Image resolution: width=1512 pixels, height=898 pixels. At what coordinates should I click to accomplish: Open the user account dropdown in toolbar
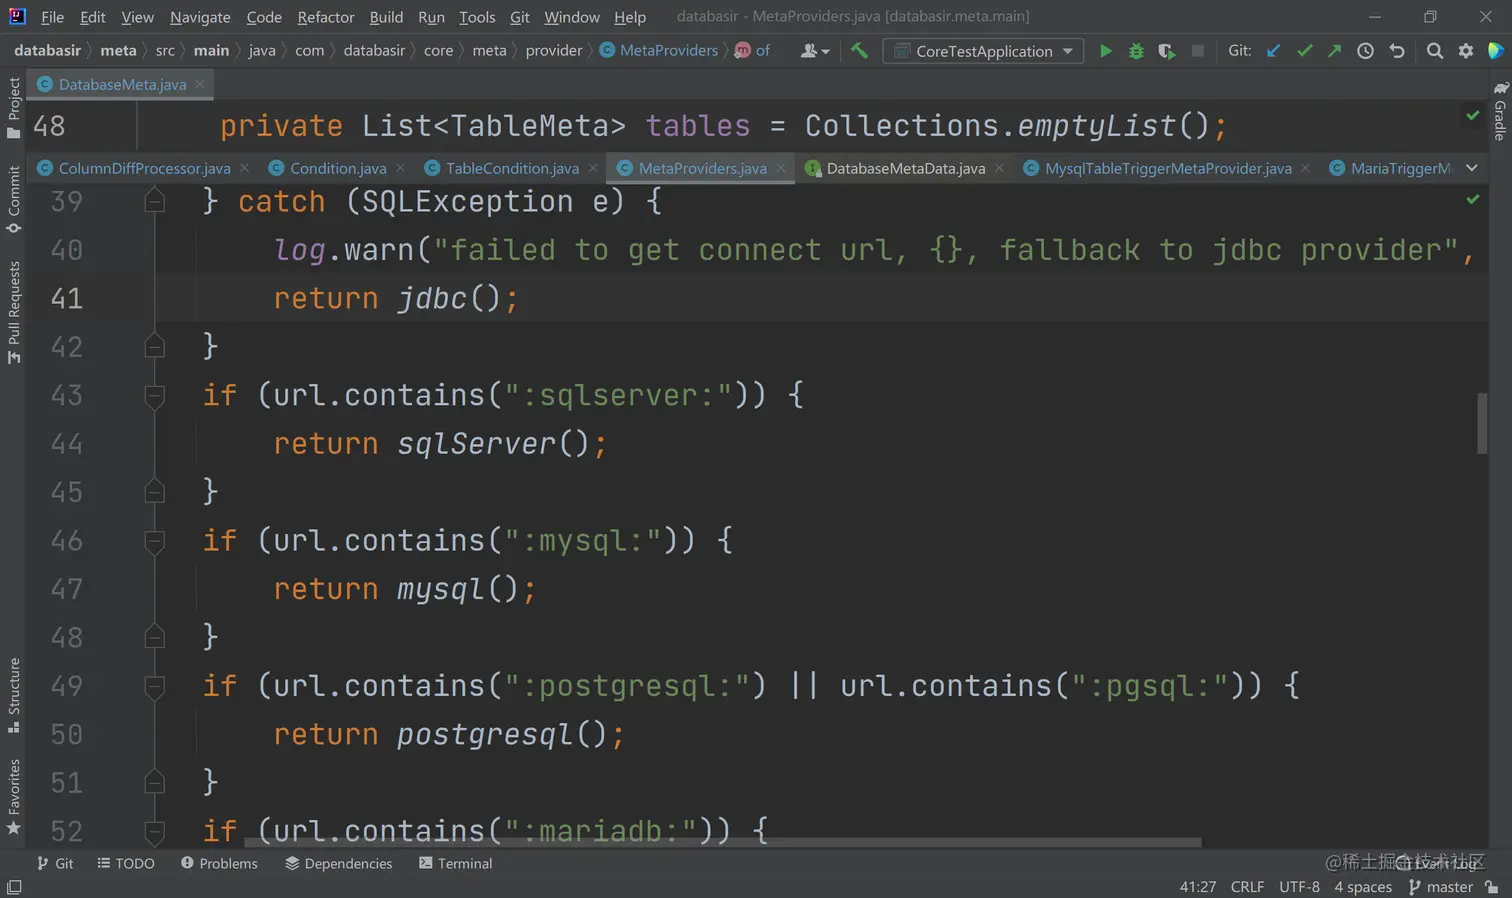(x=815, y=51)
